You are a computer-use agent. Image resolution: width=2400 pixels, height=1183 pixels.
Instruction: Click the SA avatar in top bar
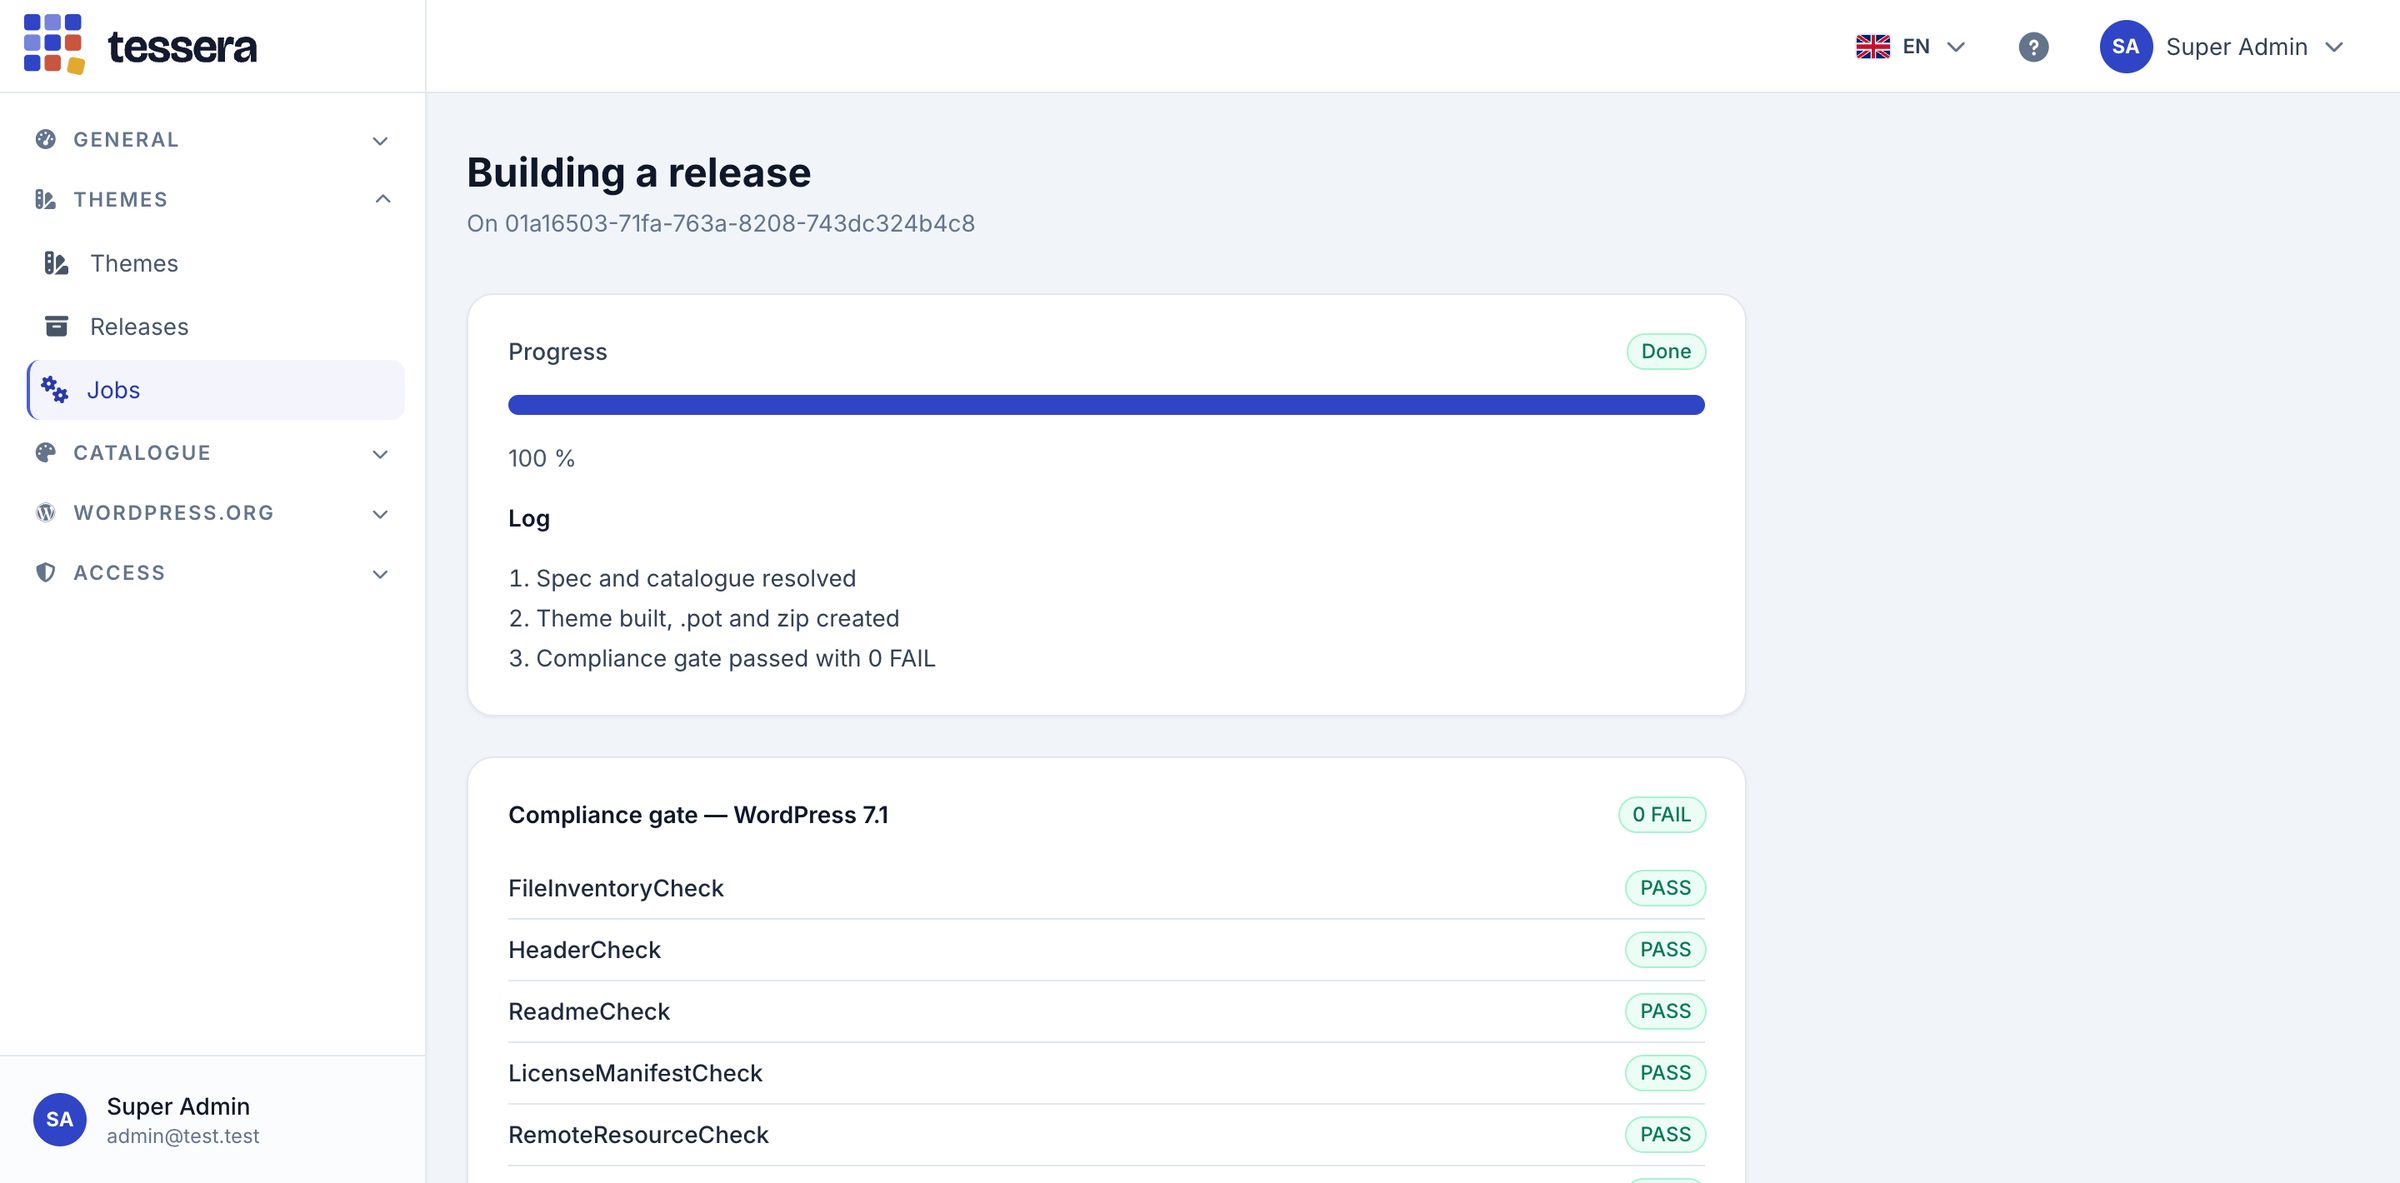point(2126,47)
